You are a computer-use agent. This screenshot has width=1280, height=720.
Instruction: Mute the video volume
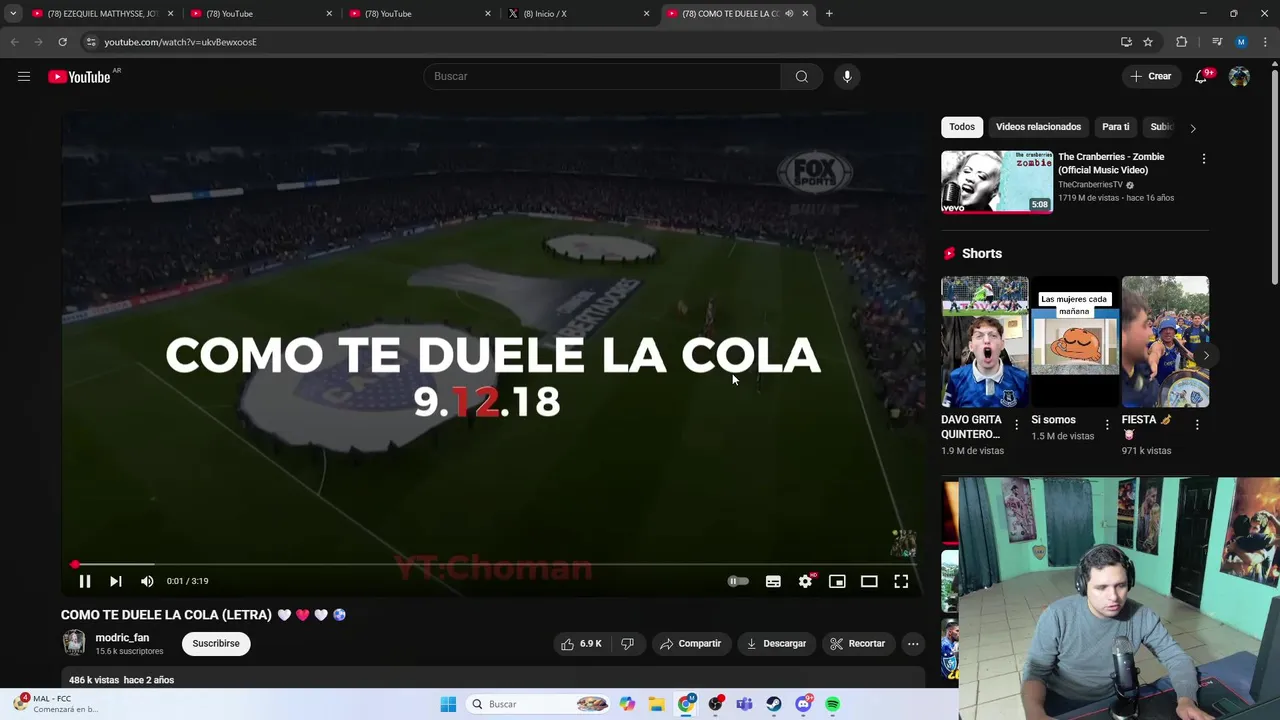click(x=147, y=581)
